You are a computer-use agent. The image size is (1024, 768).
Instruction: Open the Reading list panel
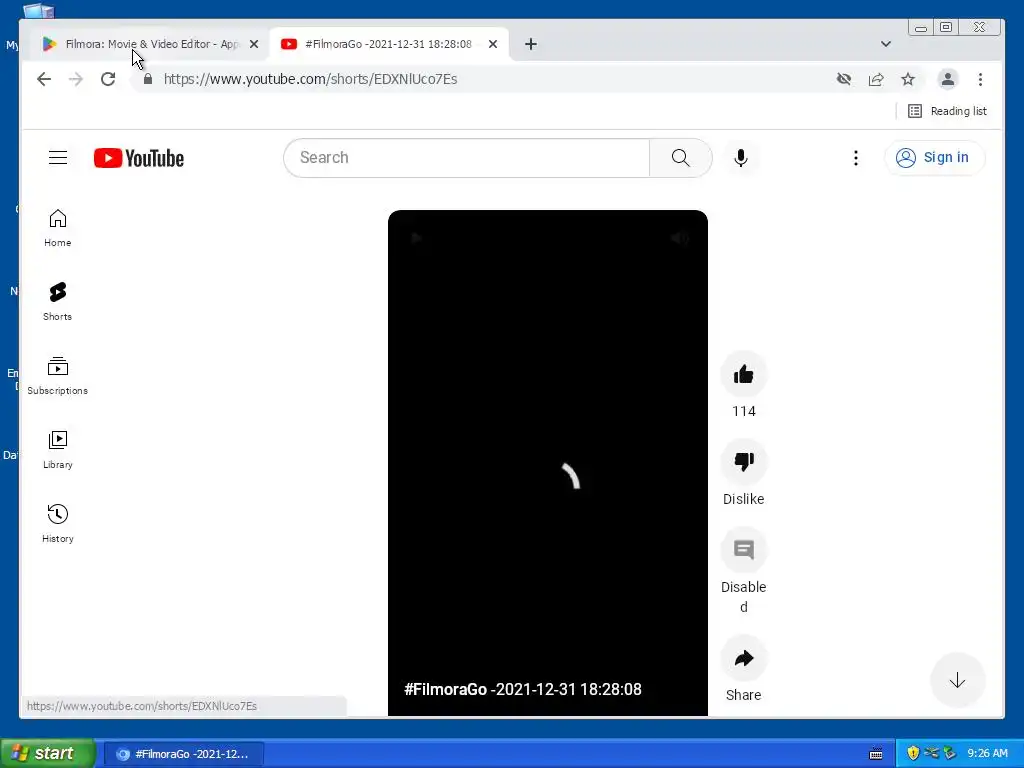click(947, 111)
